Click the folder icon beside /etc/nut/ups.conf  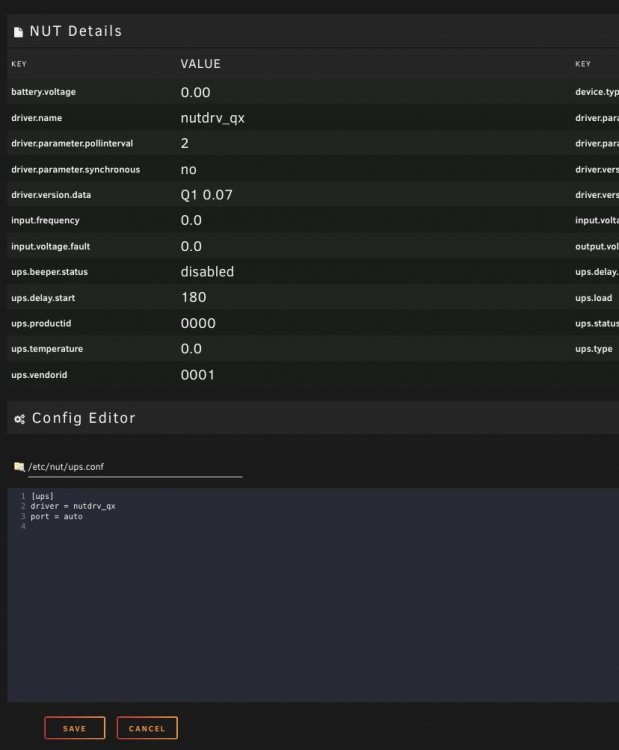point(19,466)
